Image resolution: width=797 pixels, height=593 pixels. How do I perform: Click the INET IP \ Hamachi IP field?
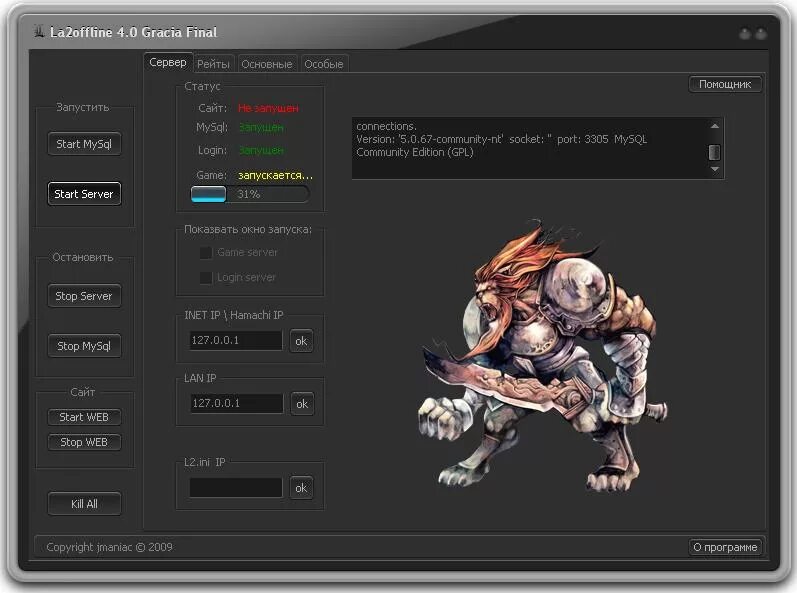point(236,340)
